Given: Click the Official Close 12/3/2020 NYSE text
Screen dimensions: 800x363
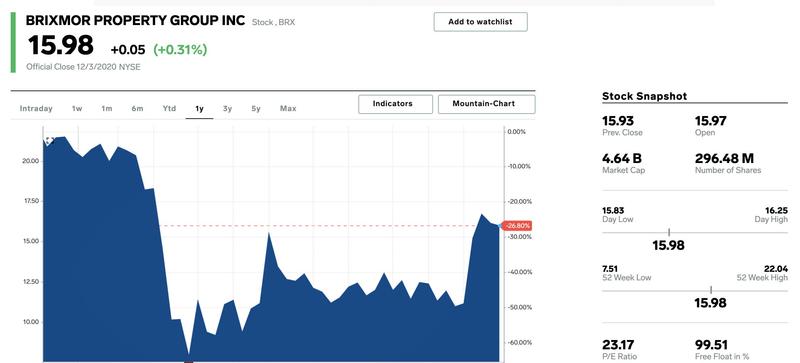Looking at the screenshot, I should (x=83, y=67).
